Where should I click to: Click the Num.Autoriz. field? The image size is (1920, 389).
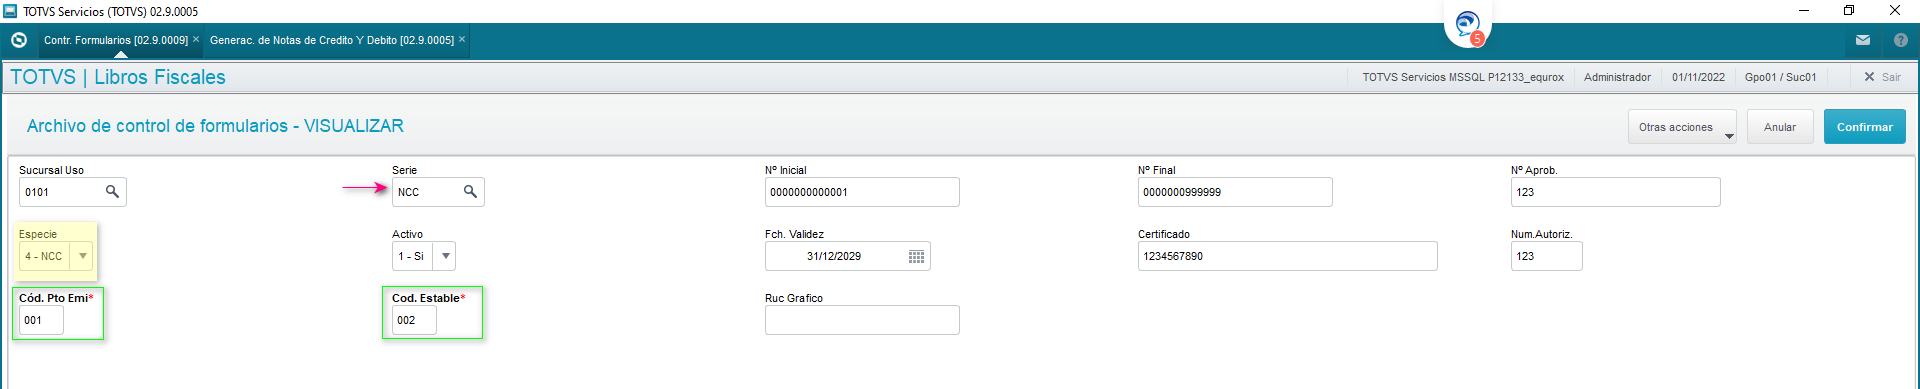1546,256
